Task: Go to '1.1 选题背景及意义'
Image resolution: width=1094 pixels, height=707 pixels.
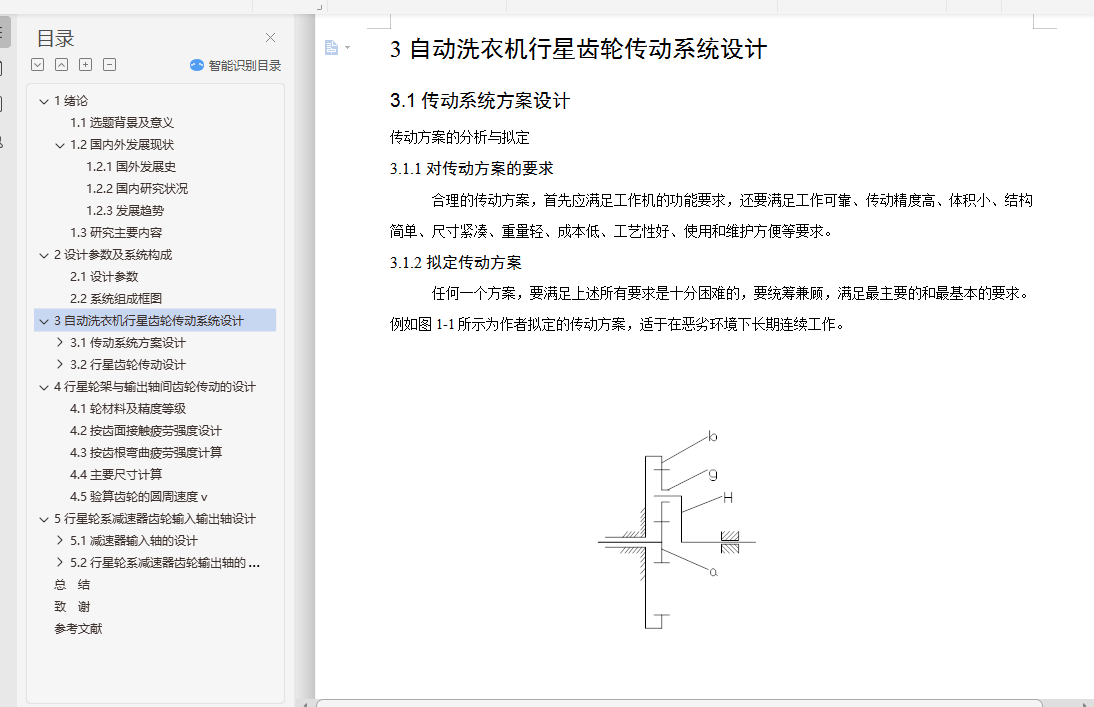Action: point(121,123)
